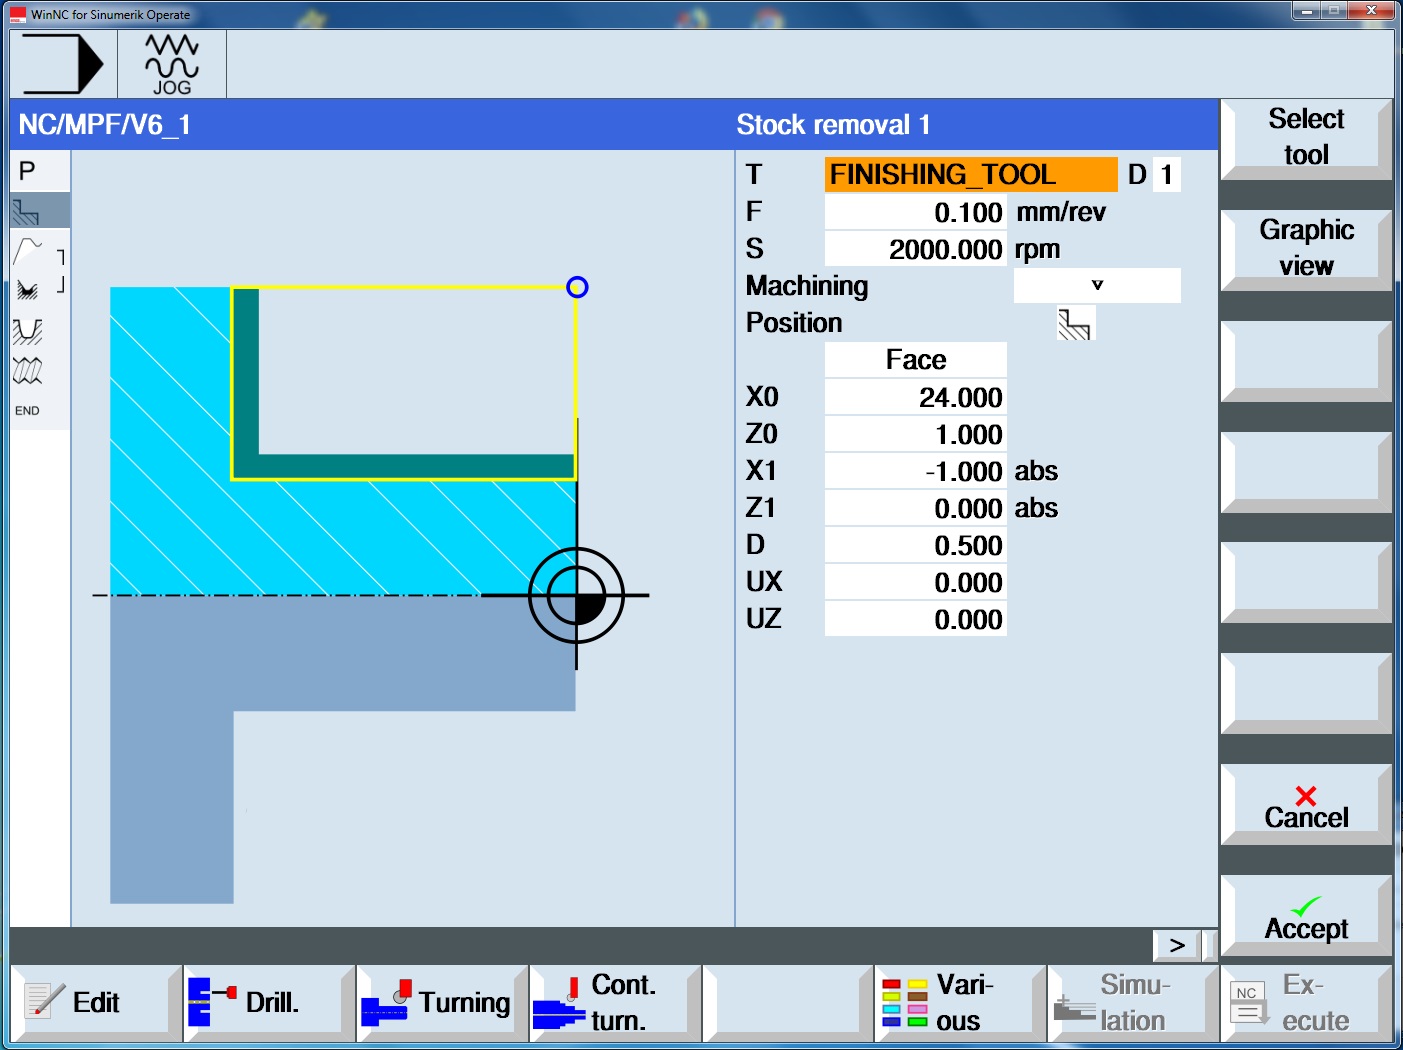Select the groove cutting step icon
The height and width of the screenshot is (1050, 1403).
[27, 331]
